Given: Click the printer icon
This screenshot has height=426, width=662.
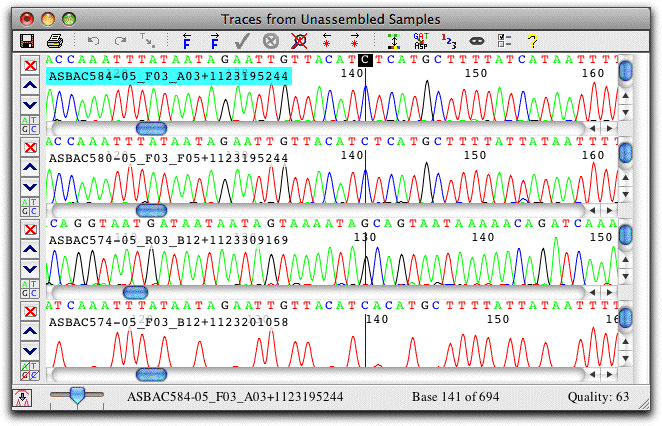Looking at the screenshot, I should (x=55, y=41).
